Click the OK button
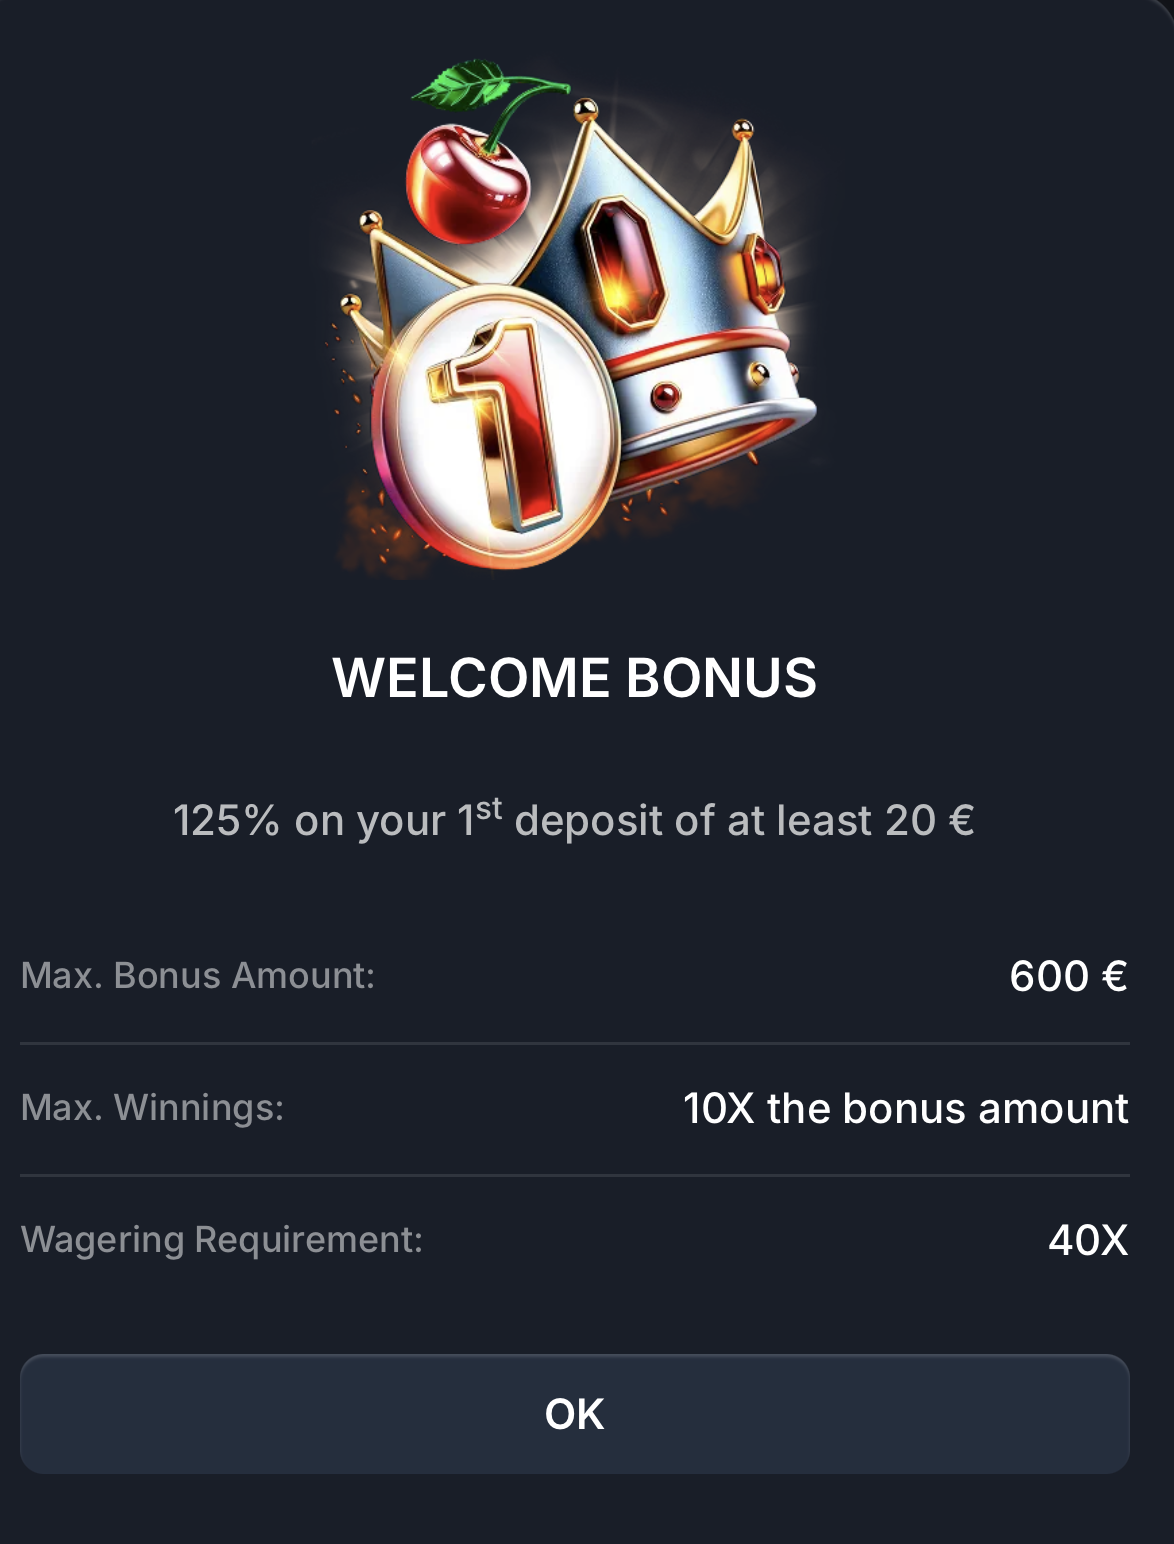The height and width of the screenshot is (1544, 1174). pos(575,1414)
